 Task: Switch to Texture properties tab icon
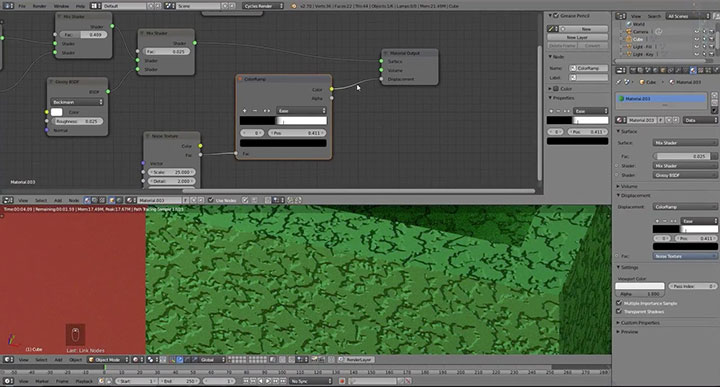[x=700, y=70]
